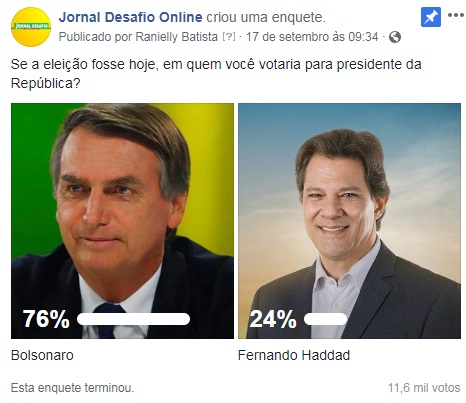Click the 76% result bar
Viewport: 466px width, 403px height.
(133, 319)
